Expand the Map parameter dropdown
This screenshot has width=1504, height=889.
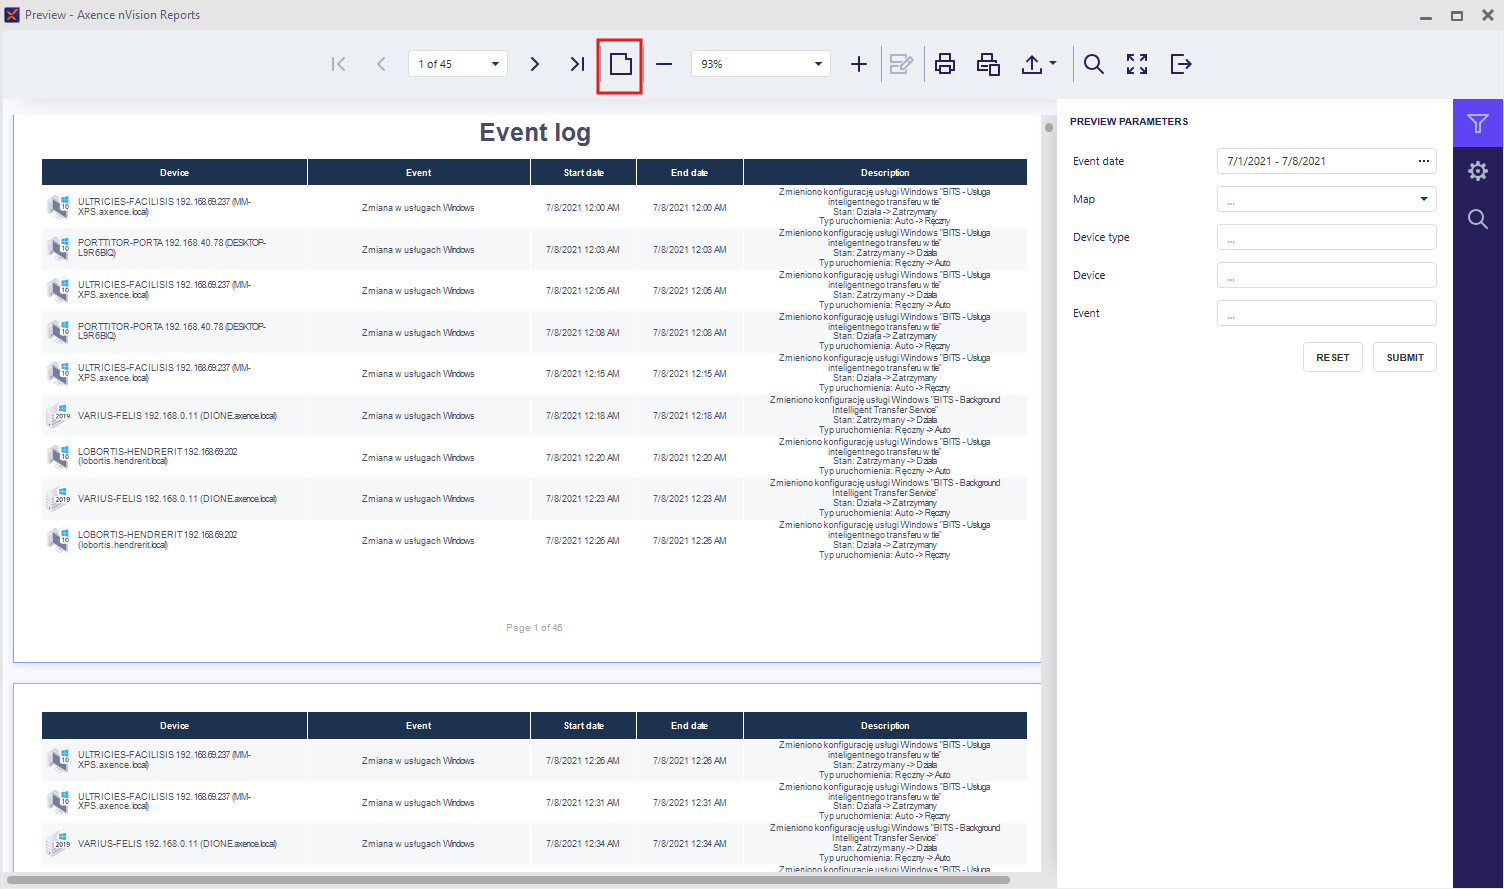coord(1423,199)
